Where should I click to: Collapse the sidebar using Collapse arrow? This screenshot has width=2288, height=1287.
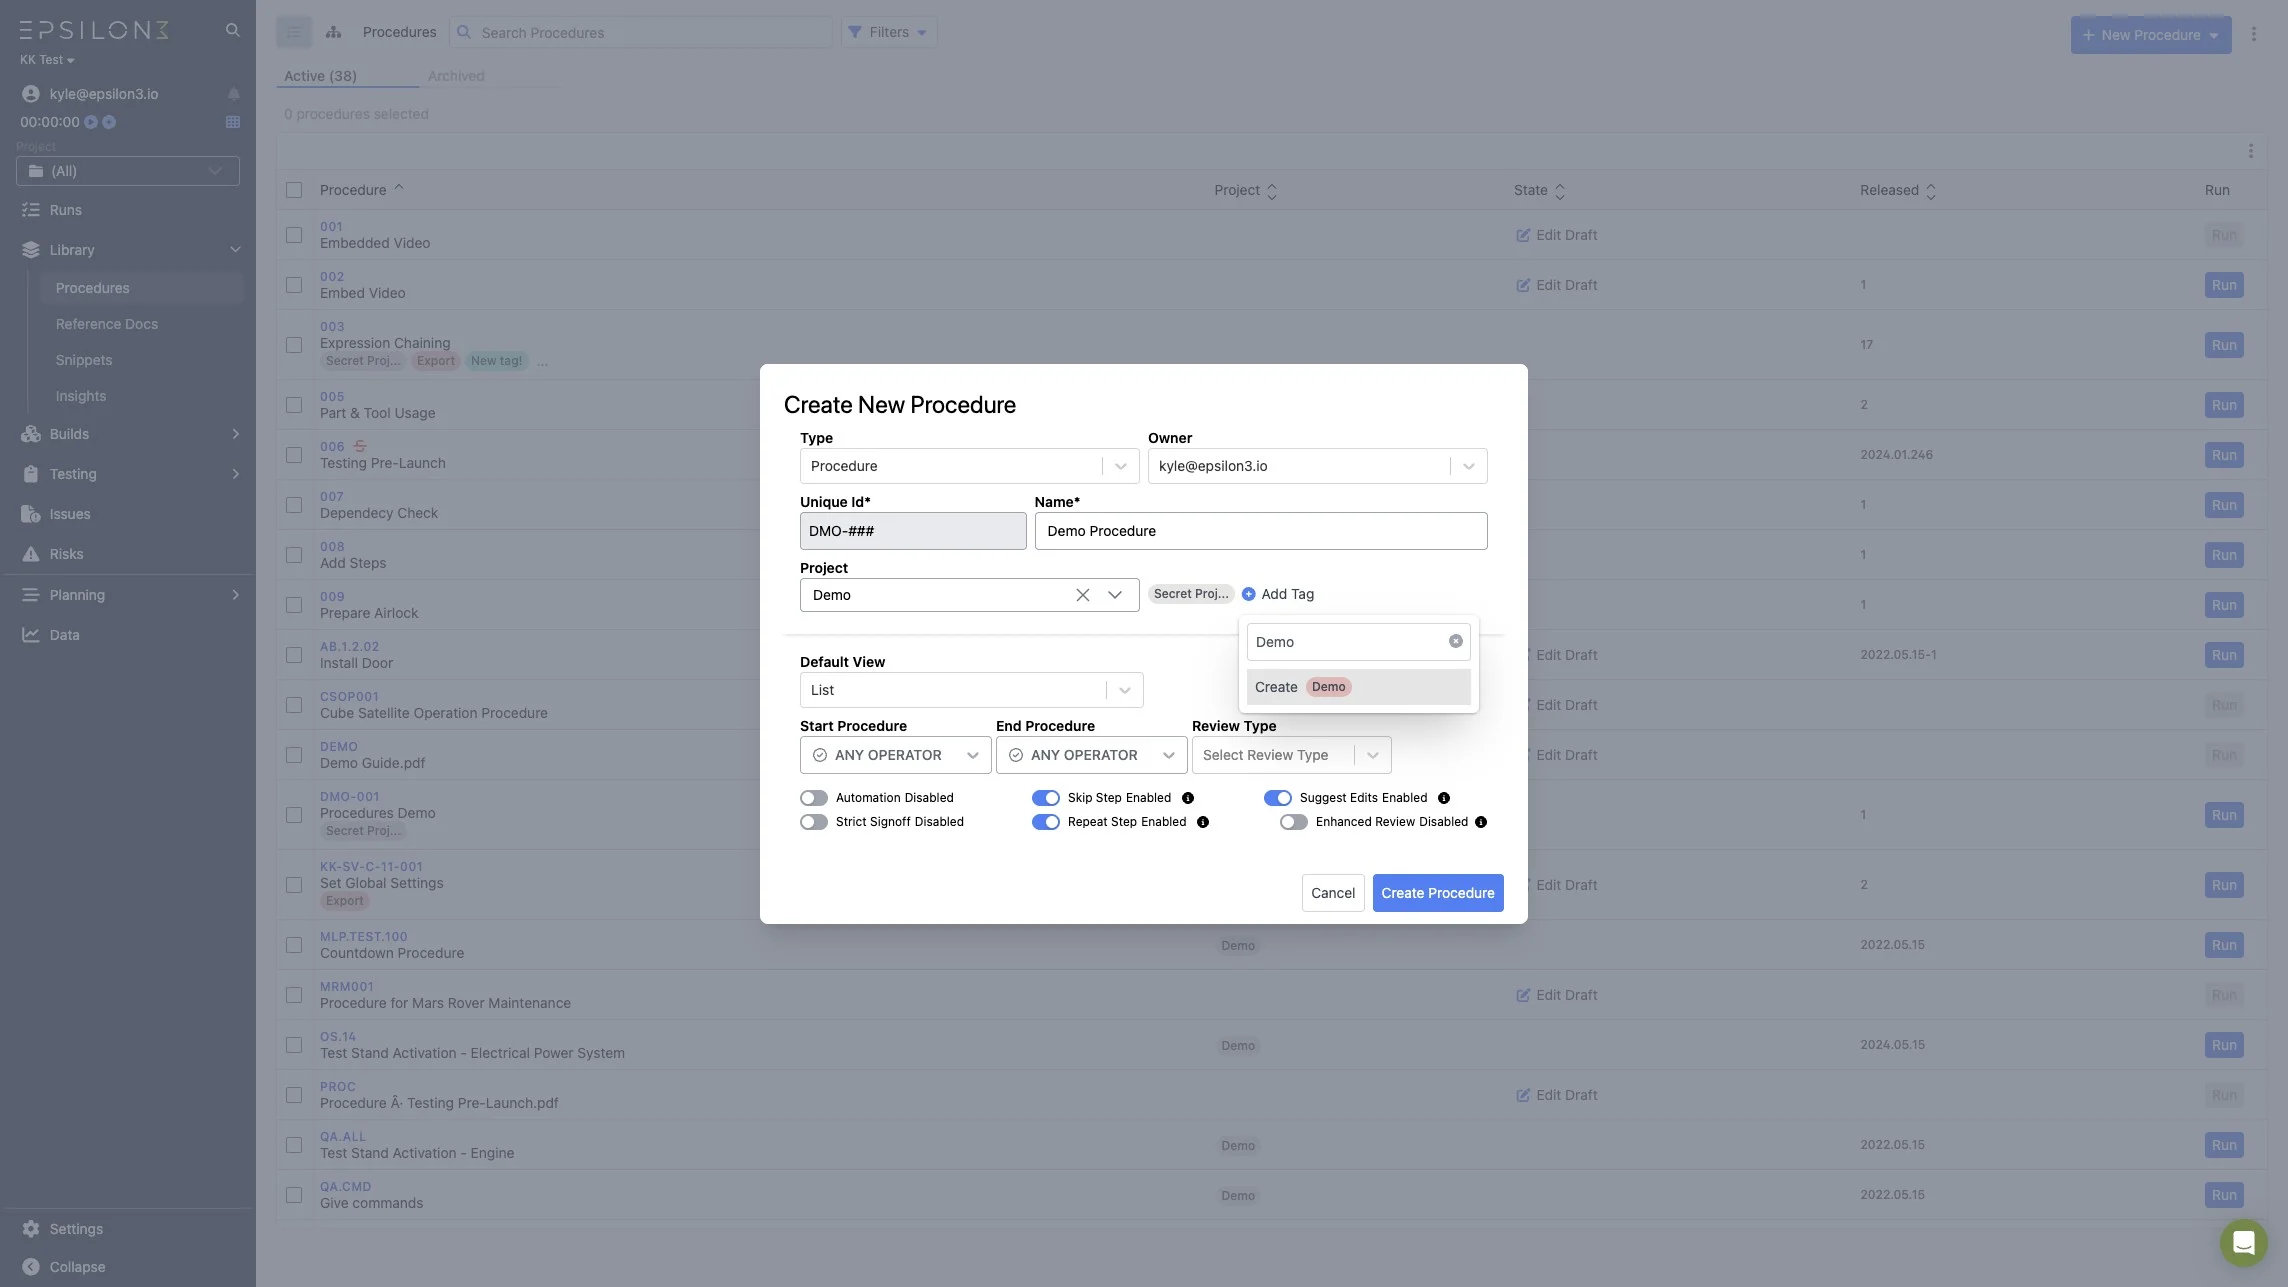(31, 1267)
